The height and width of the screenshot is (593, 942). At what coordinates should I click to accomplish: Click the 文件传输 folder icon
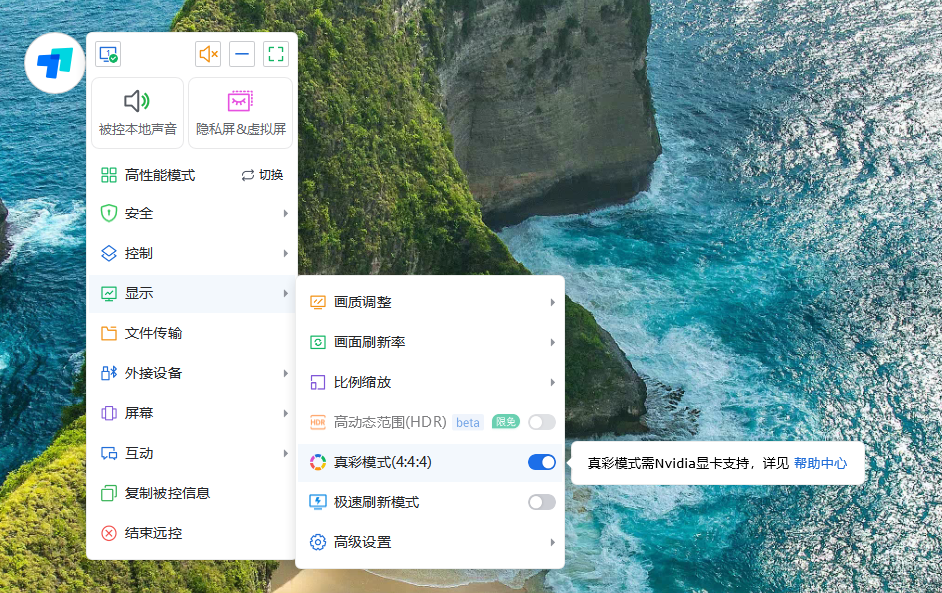[109, 333]
